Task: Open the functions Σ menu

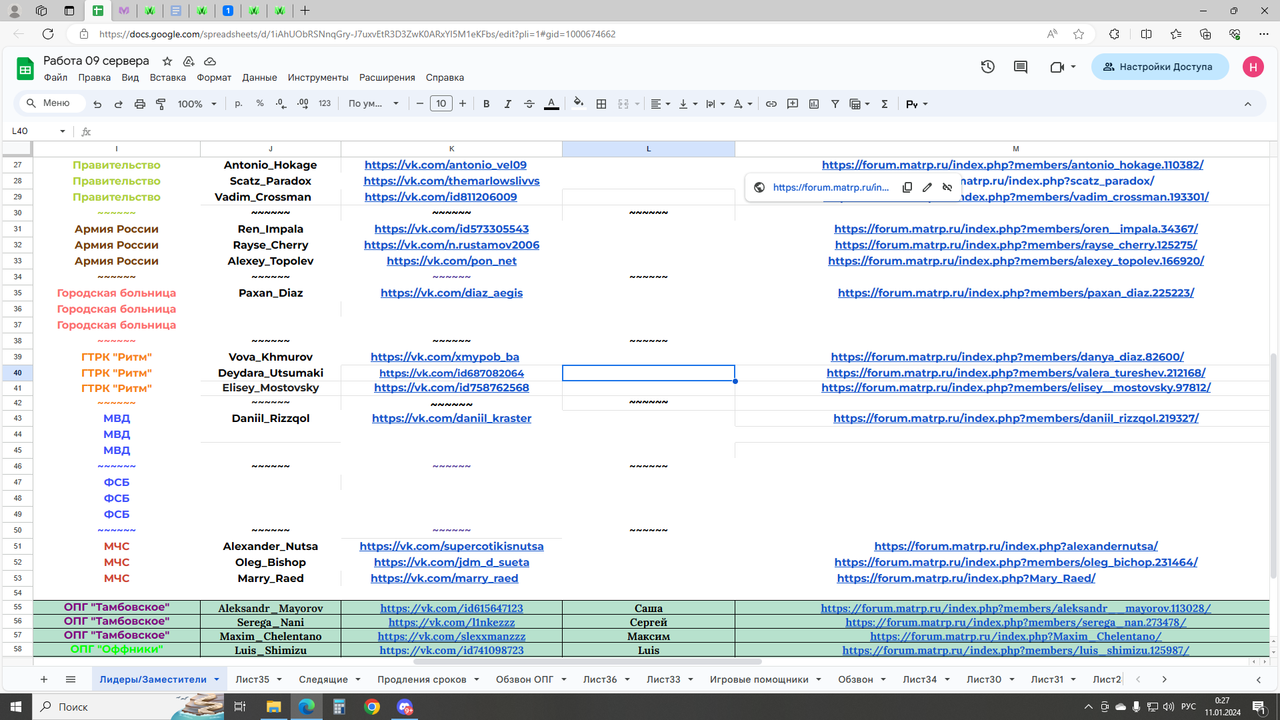Action: point(885,103)
